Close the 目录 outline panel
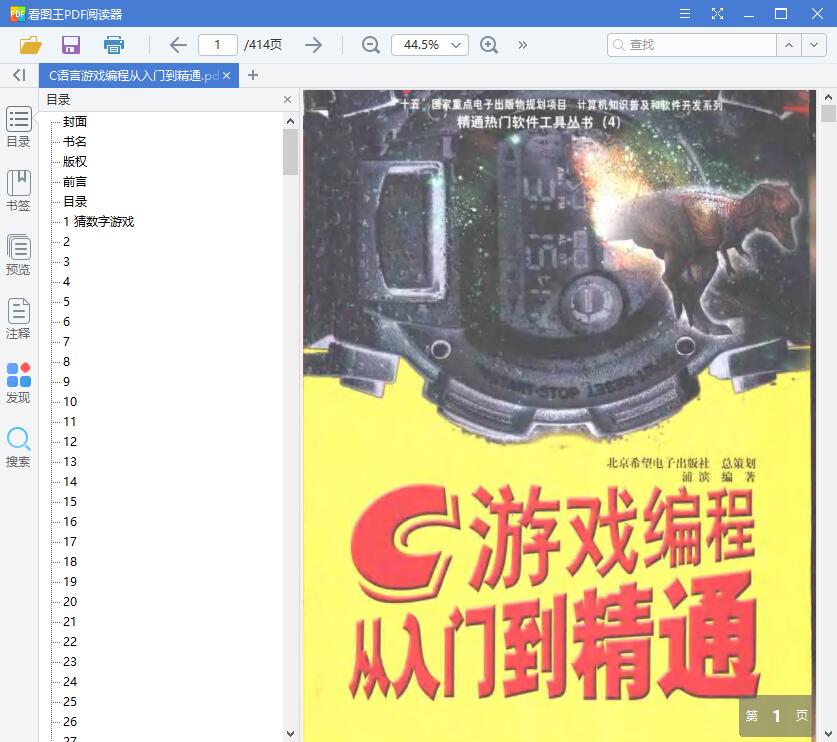The height and width of the screenshot is (742, 837). click(287, 99)
